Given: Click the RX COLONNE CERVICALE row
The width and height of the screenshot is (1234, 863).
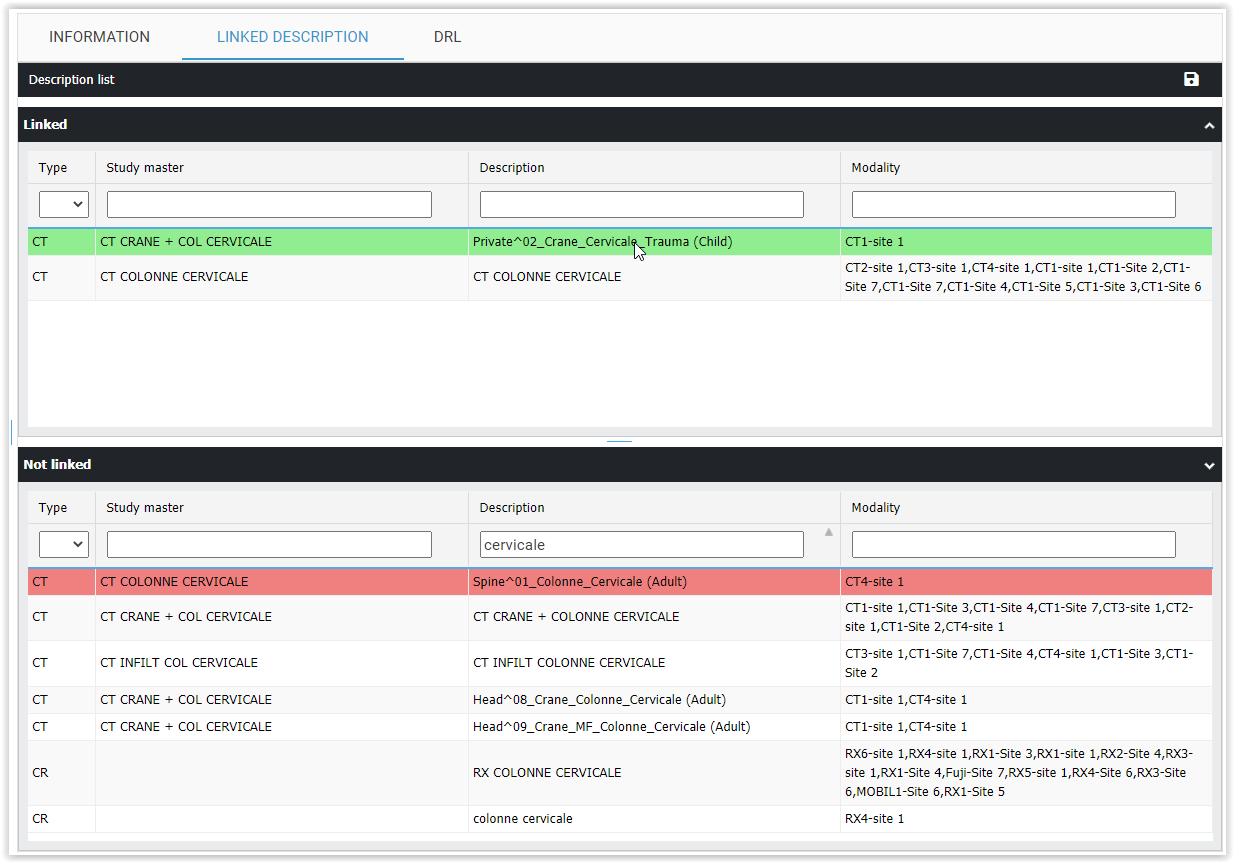Looking at the screenshot, I should click(x=547, y=773).
